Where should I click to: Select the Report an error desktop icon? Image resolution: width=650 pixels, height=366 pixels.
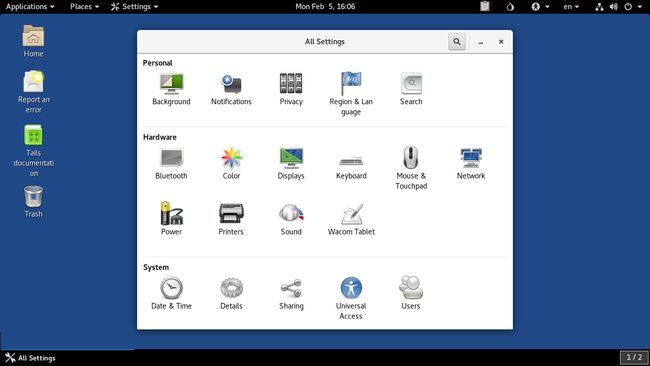pyautogui.click(x=33, y=92)
